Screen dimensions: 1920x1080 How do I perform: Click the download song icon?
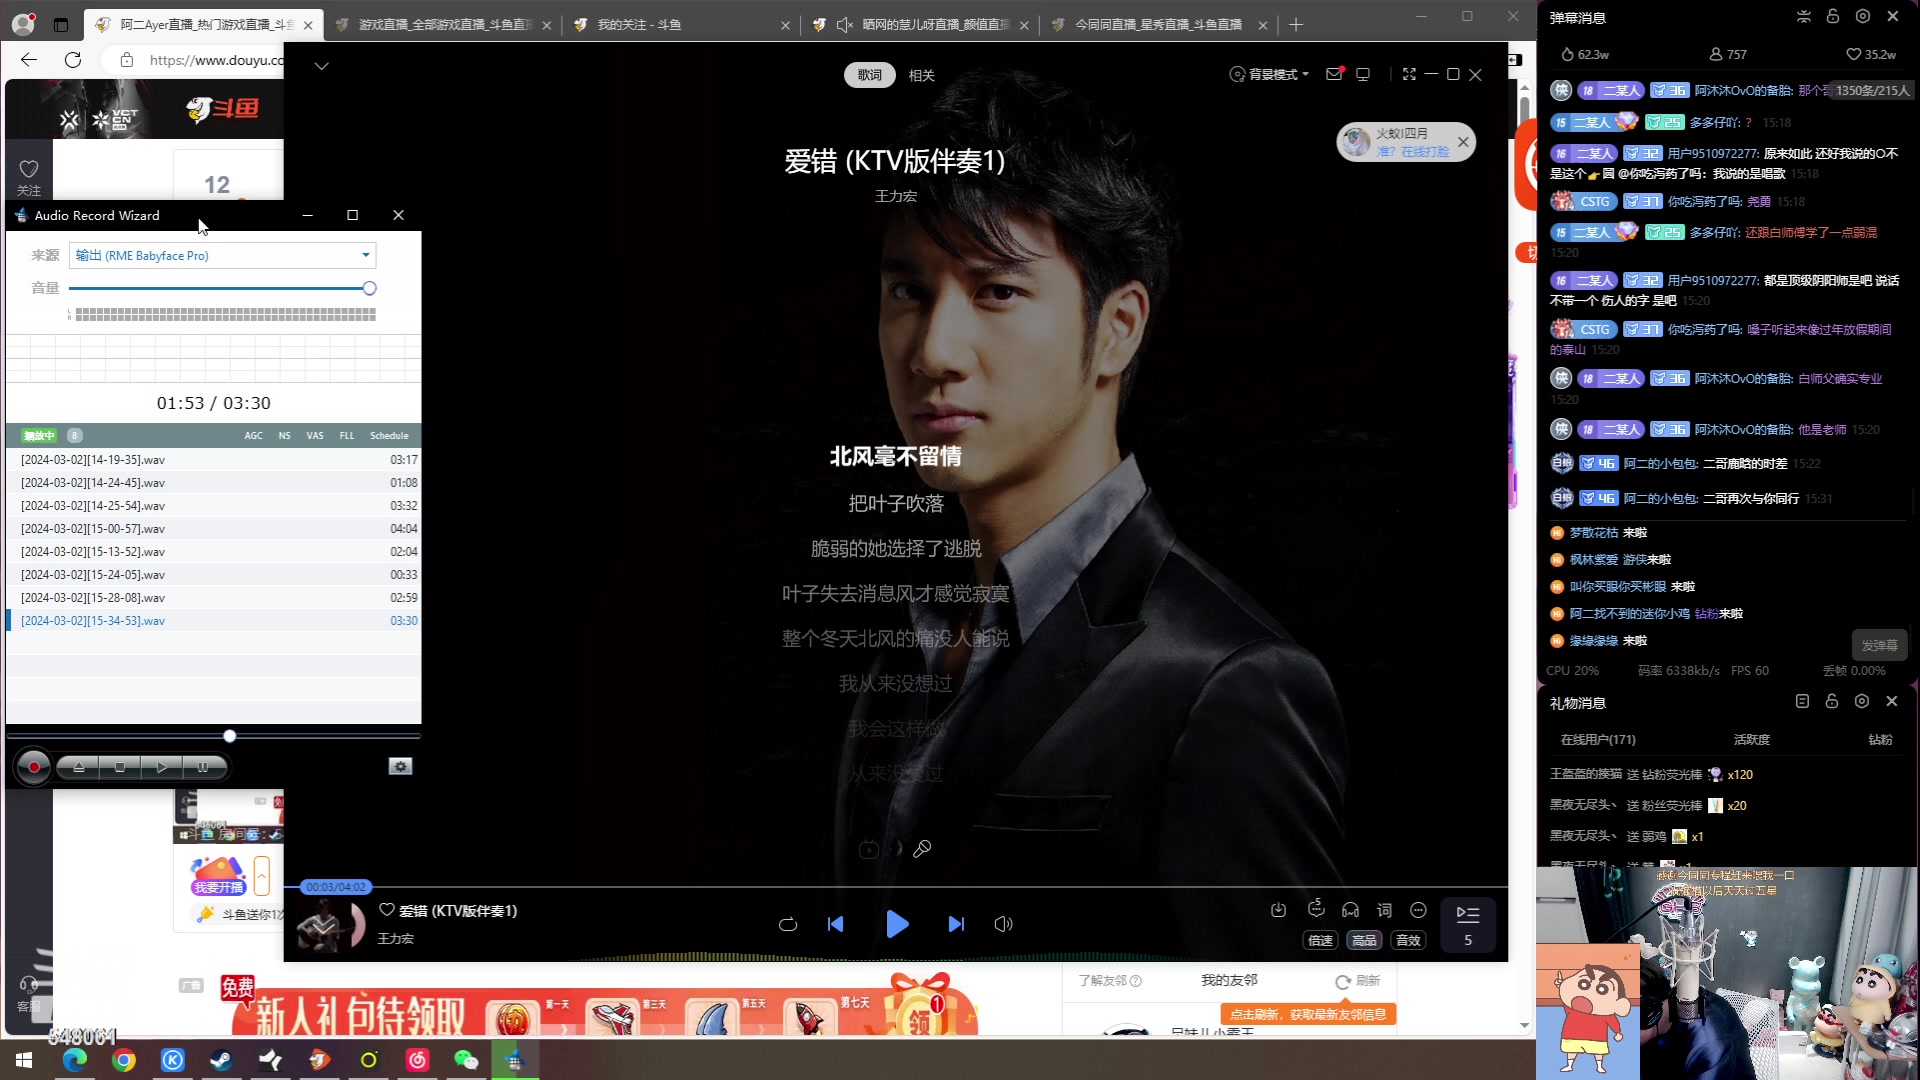coord(1278,910)
